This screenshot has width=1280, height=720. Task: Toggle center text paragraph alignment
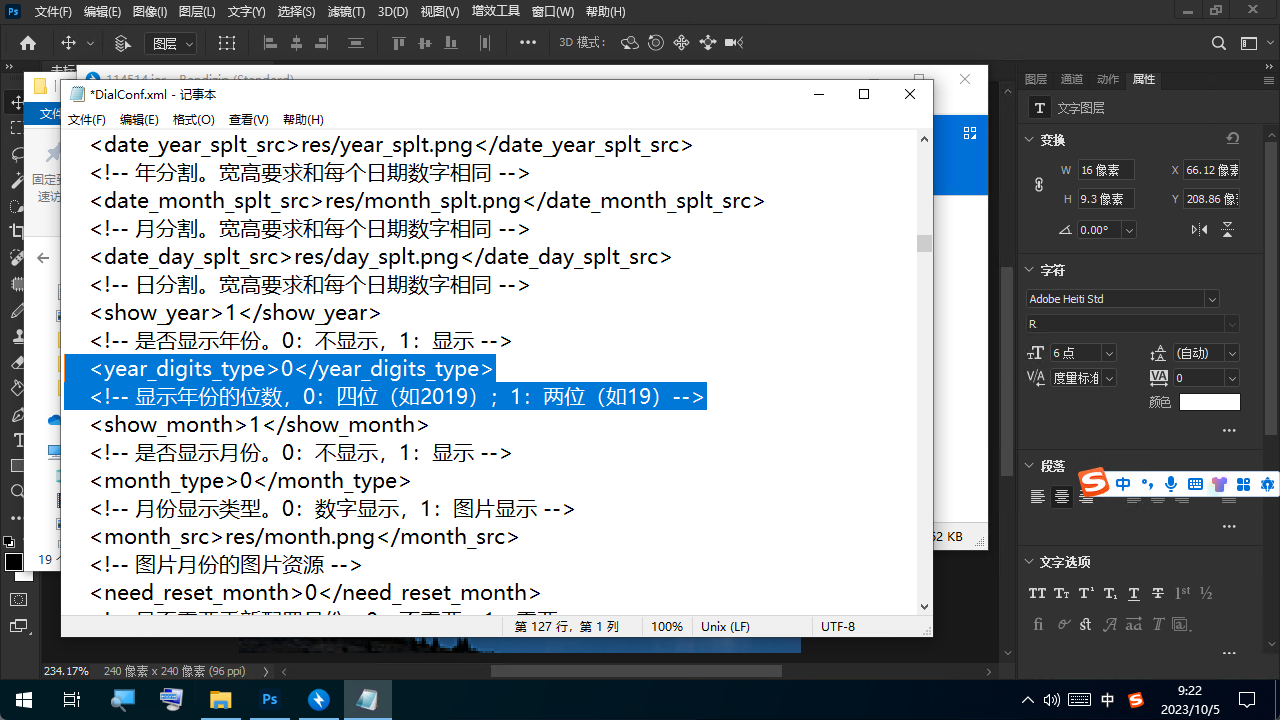(1062, 497)
